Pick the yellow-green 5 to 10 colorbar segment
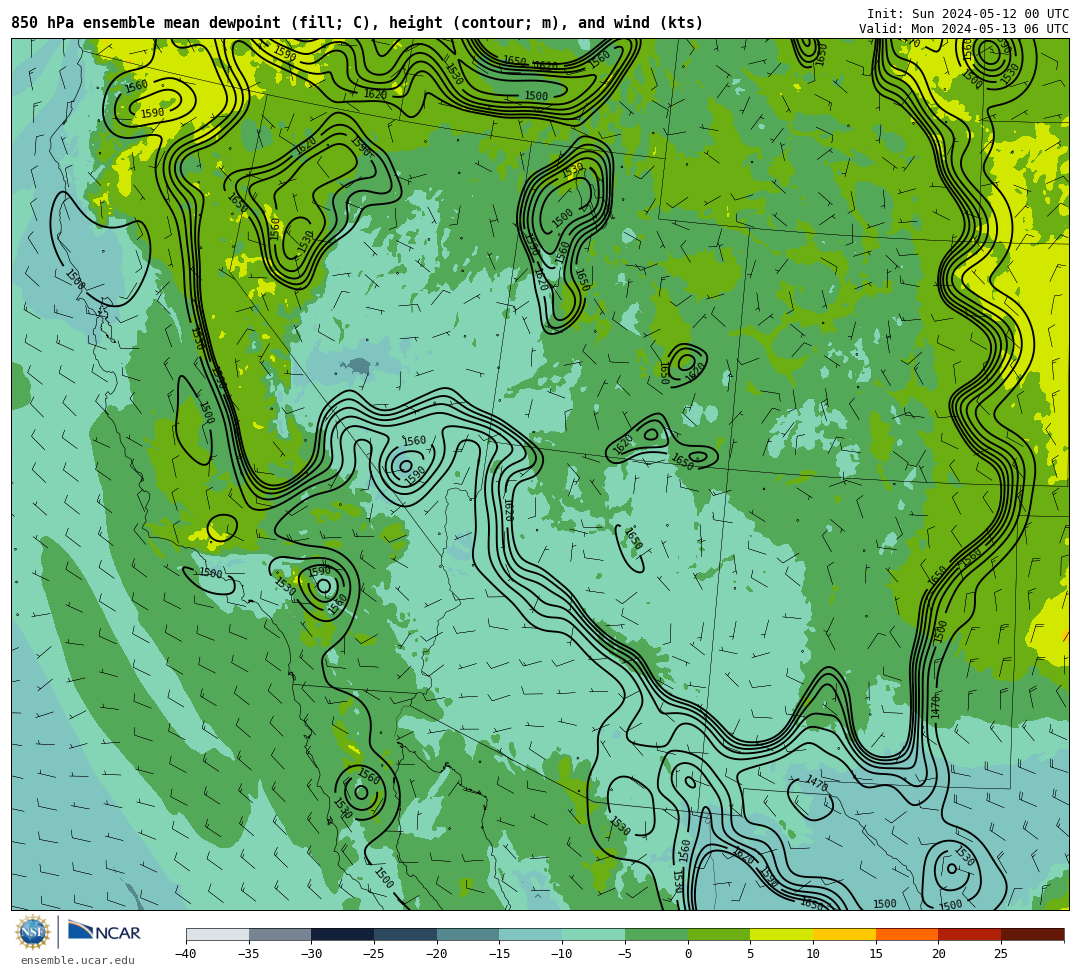This screenshot has width=1080, height=973. coord(782,934)
